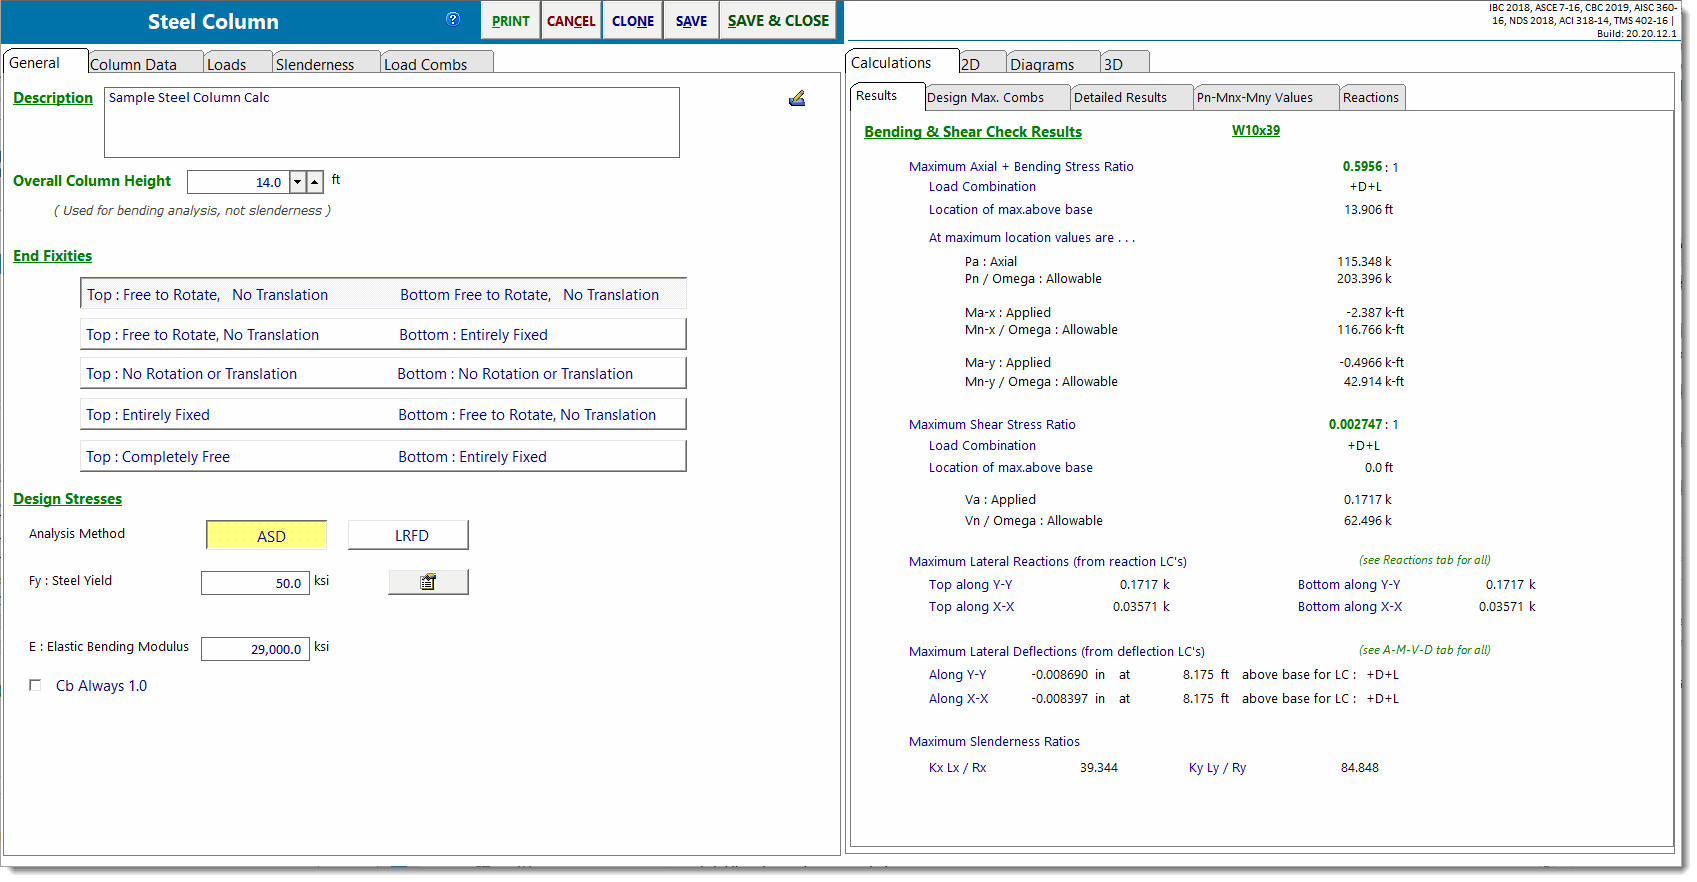
Task: Select Top Completely Free, Bottom Entirely Fixed fixity
Action: (x=383, y=457)
